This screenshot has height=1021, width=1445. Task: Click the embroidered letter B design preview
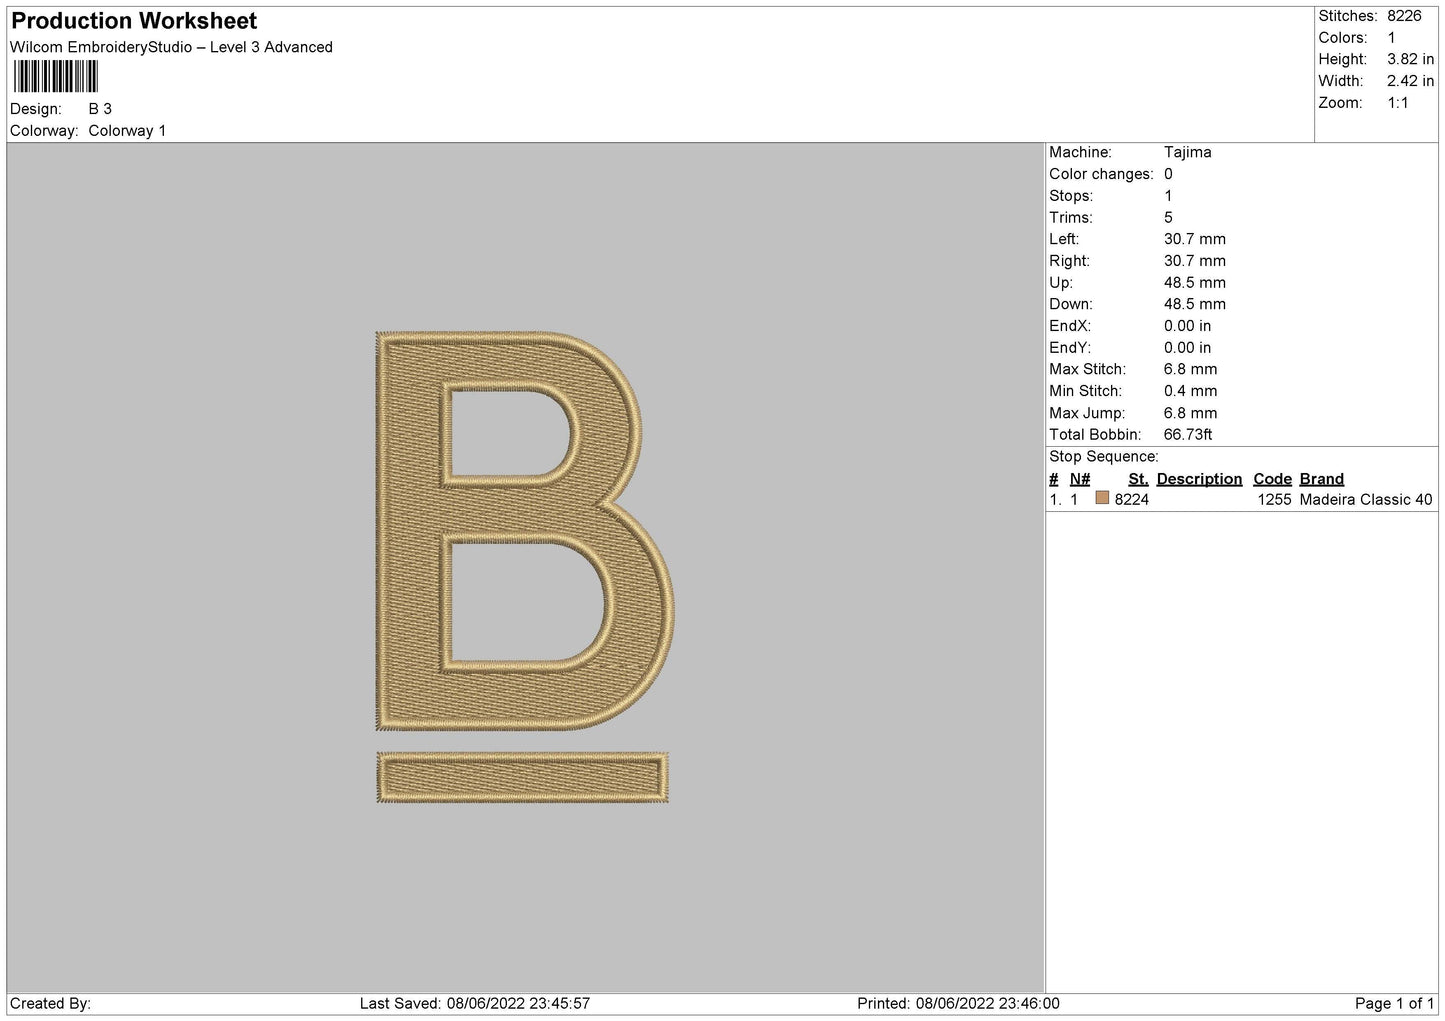(525, 530)
